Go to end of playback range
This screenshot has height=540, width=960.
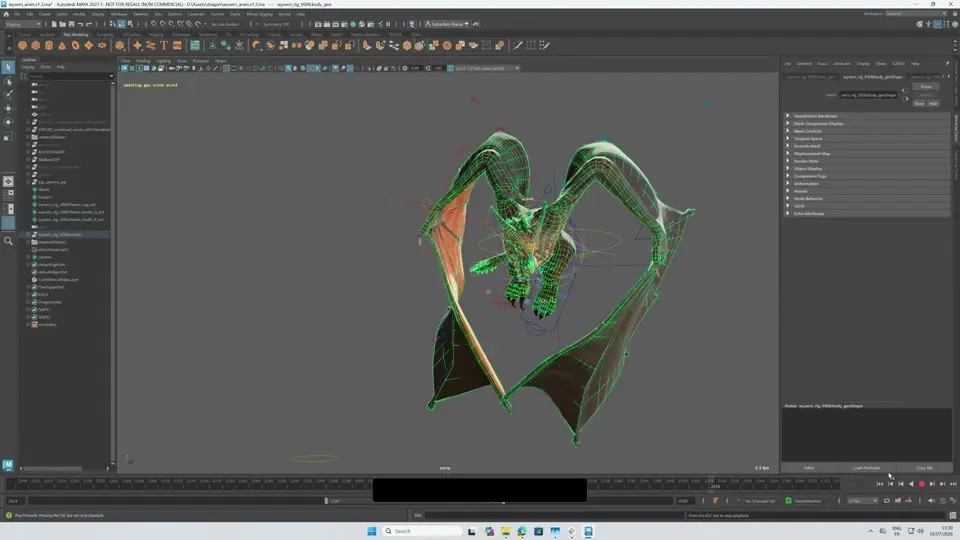[x=953, y=484]
